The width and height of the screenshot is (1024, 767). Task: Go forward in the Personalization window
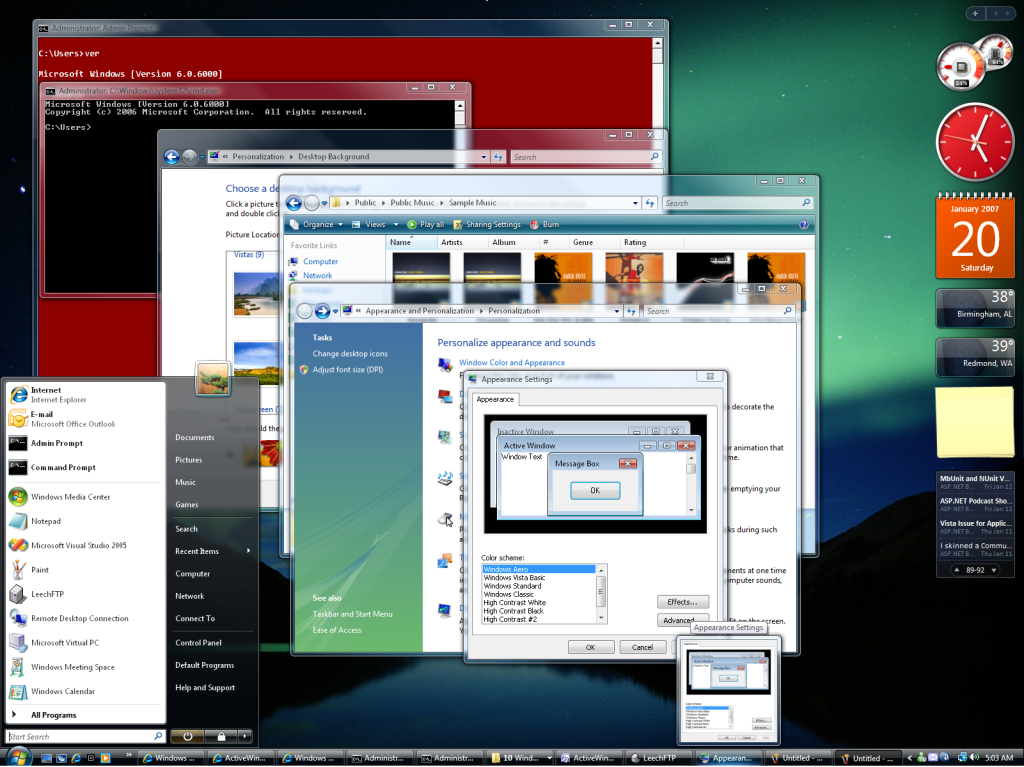[x=322, y=312]
